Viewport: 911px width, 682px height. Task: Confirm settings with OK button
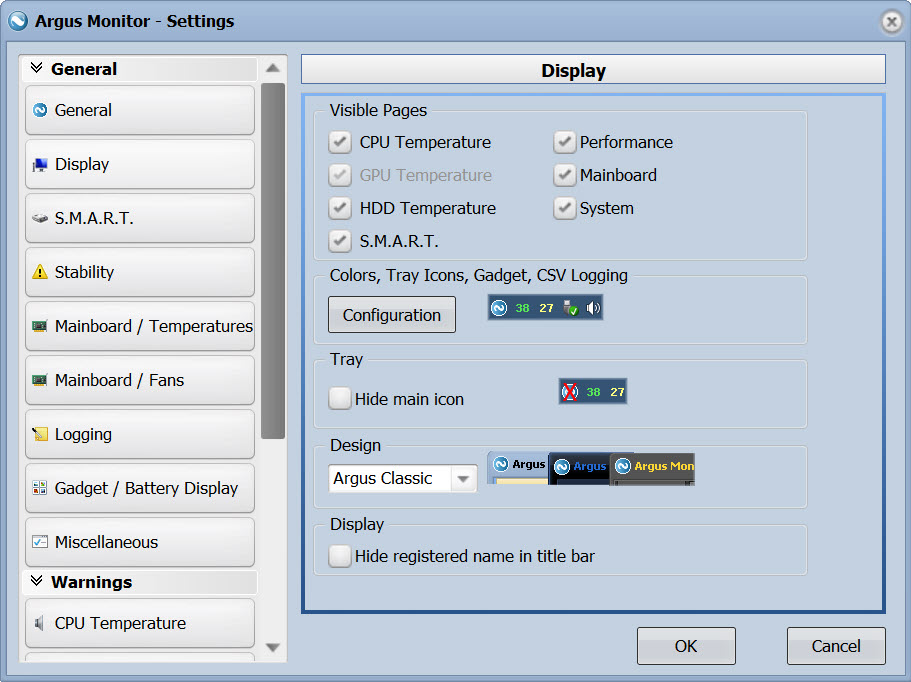(686, 646)
